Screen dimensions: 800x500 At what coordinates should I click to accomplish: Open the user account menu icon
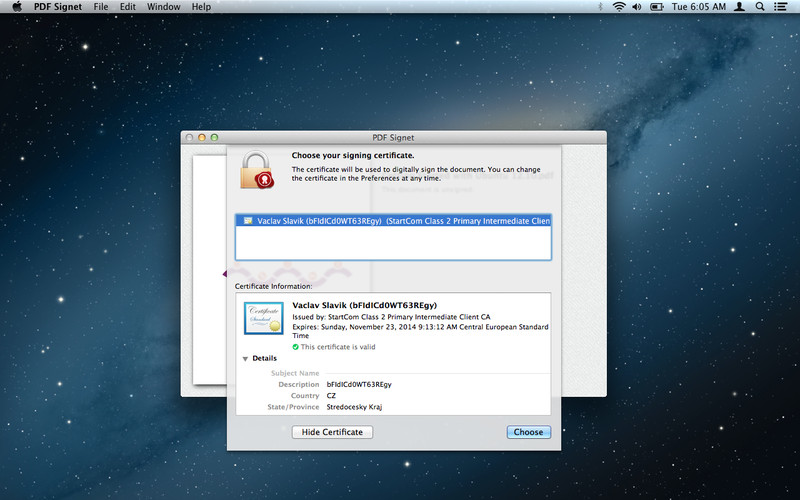click(x=739, y=7)
